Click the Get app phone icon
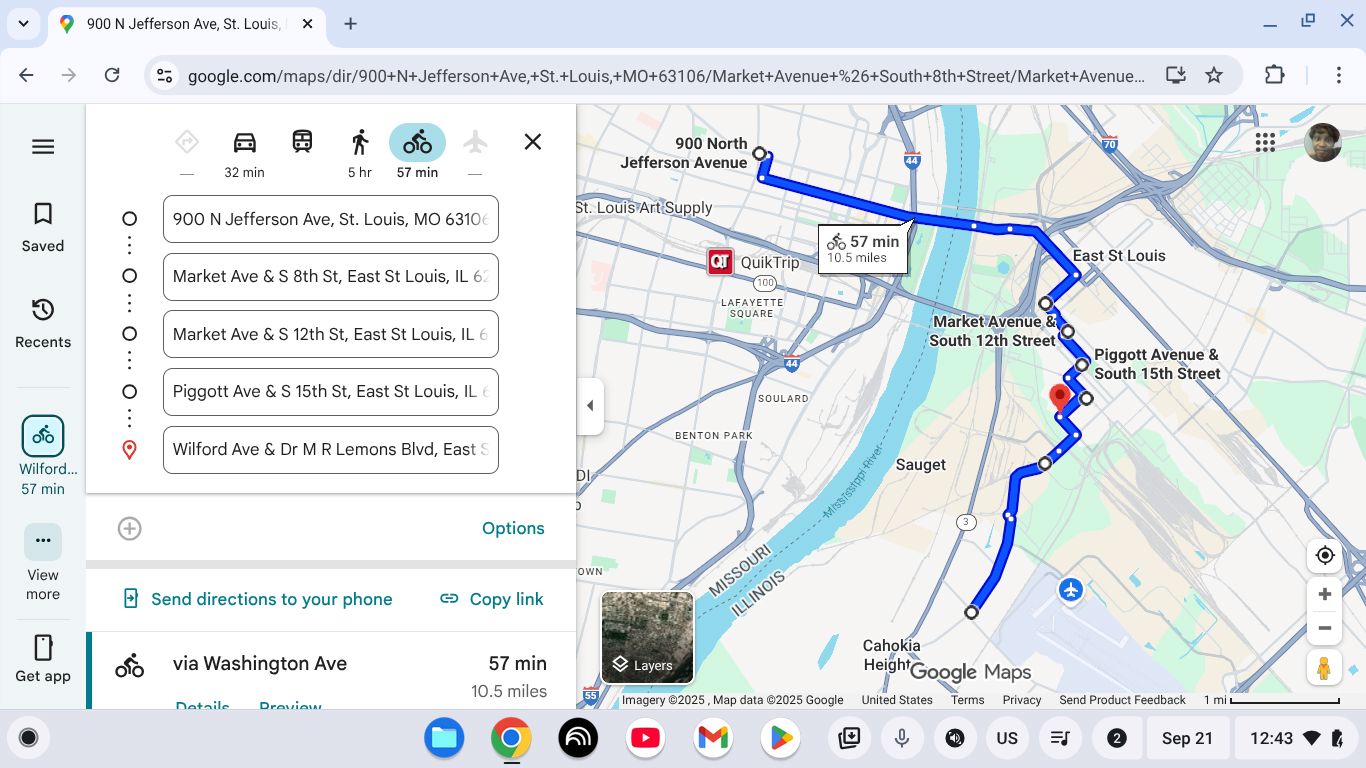The image size is (1366, 768). [x=43, y=648]
